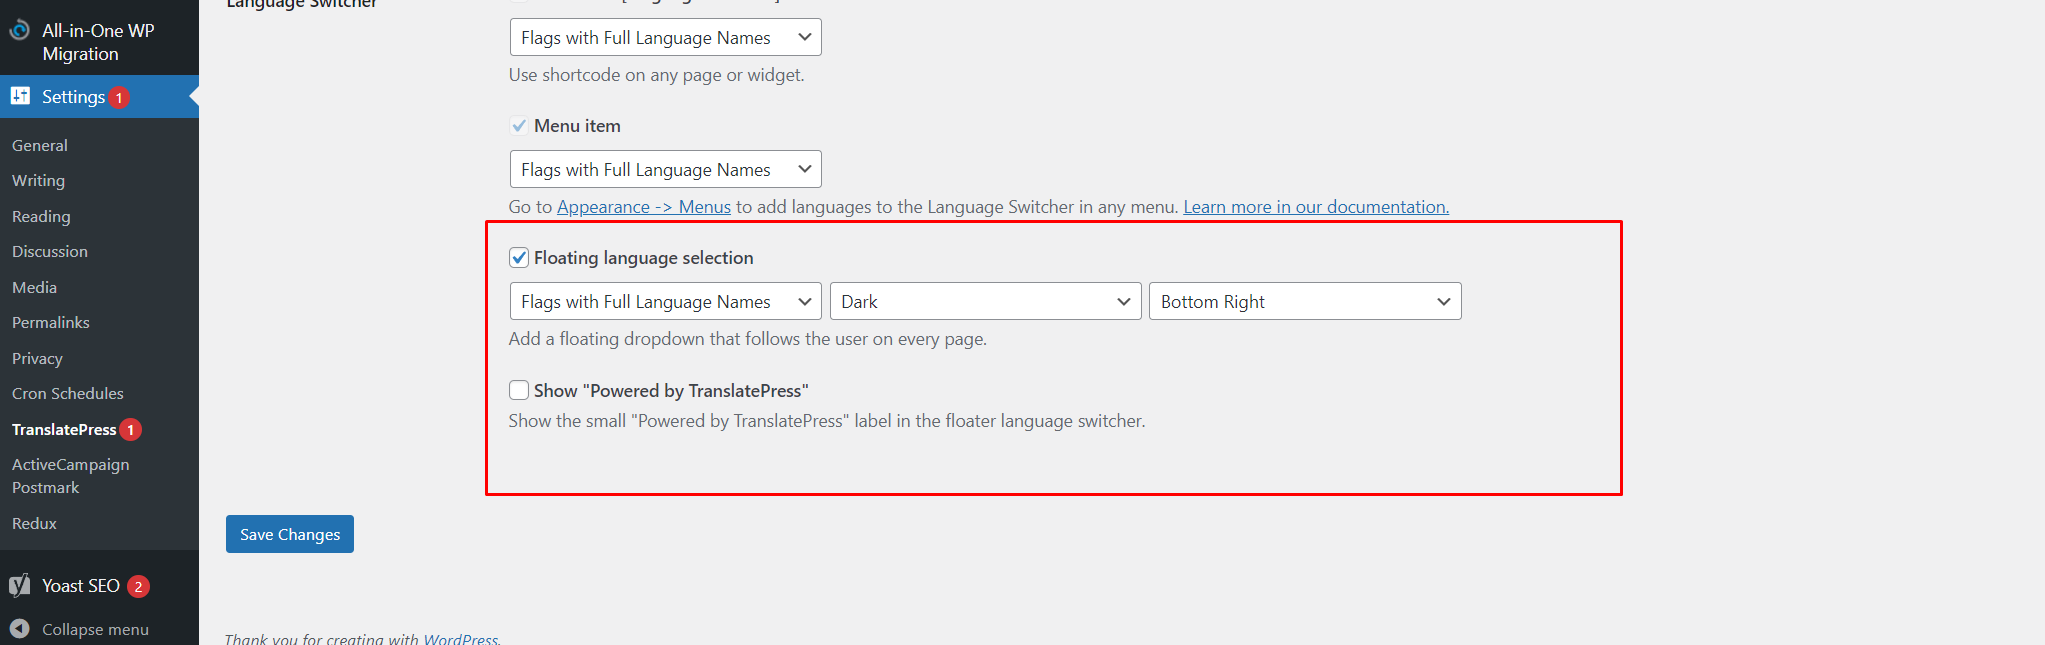Open TranslatePress settings submenu item

point(64,430)
